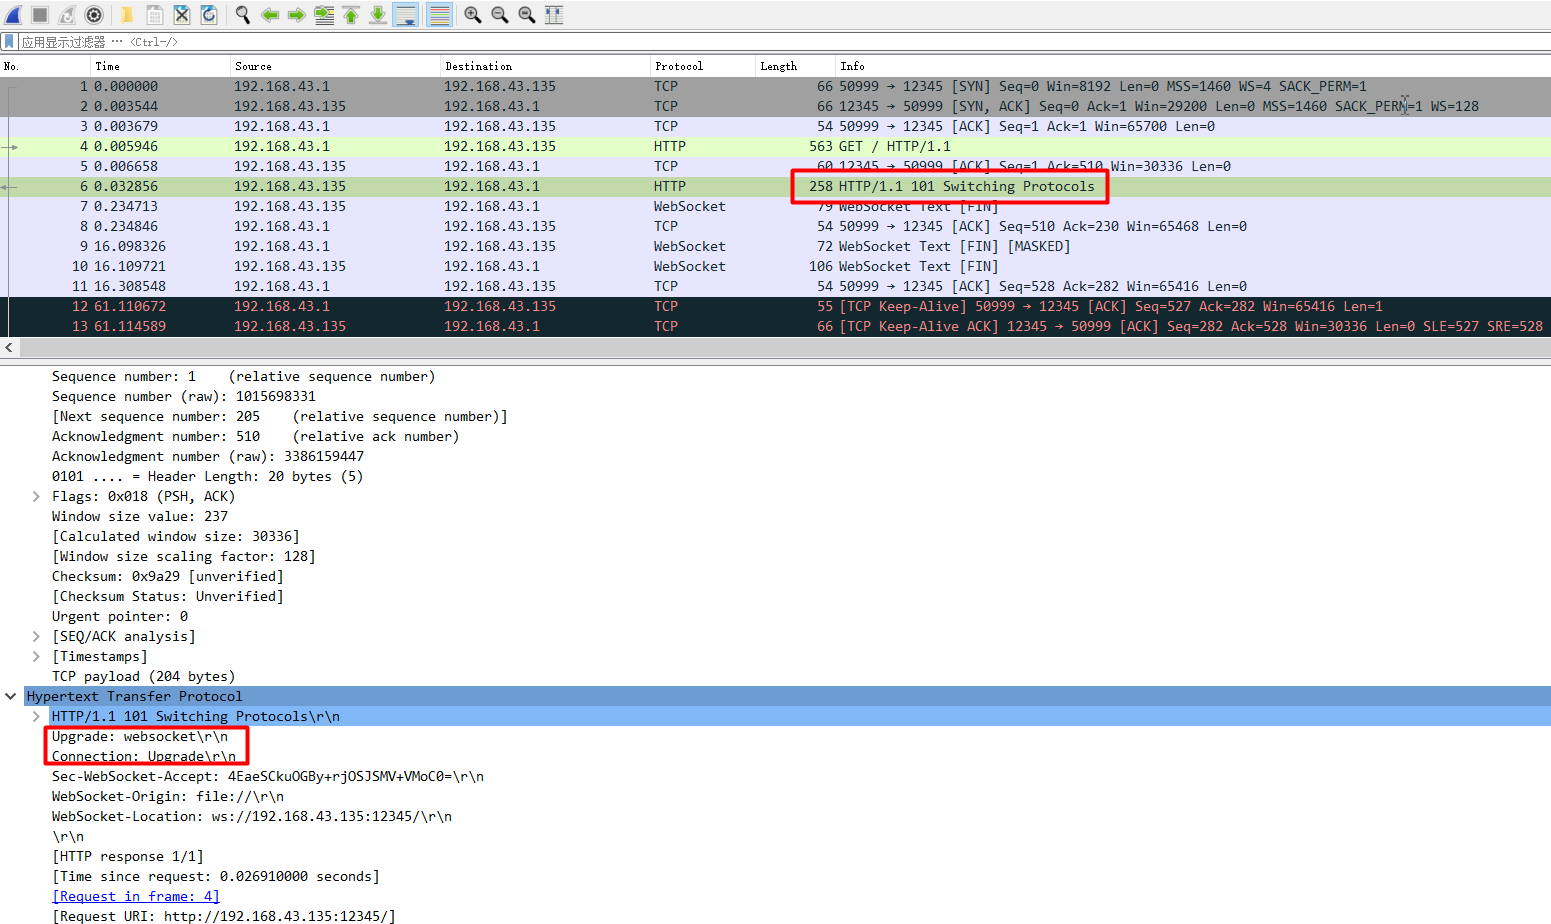Restart the current capture
1551x924 pixels.
click(66, 14)
